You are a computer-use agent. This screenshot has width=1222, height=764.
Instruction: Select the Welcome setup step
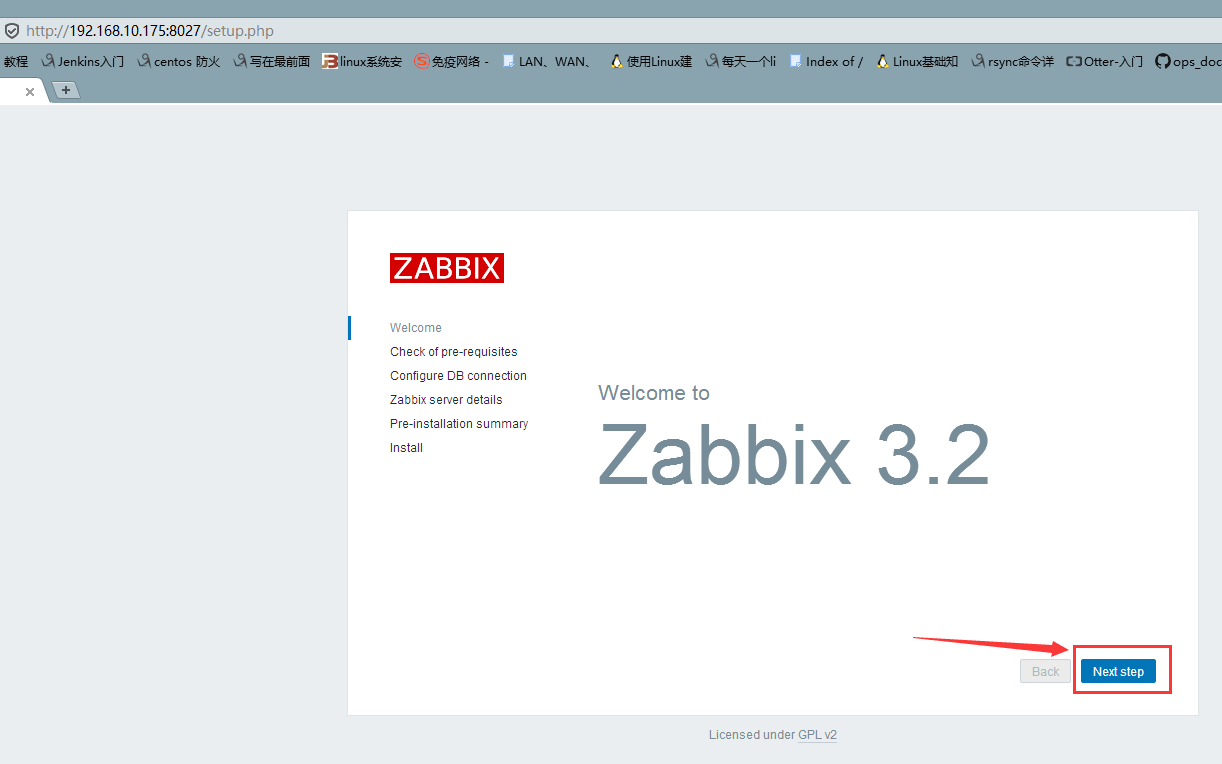(x=416, y=328)
